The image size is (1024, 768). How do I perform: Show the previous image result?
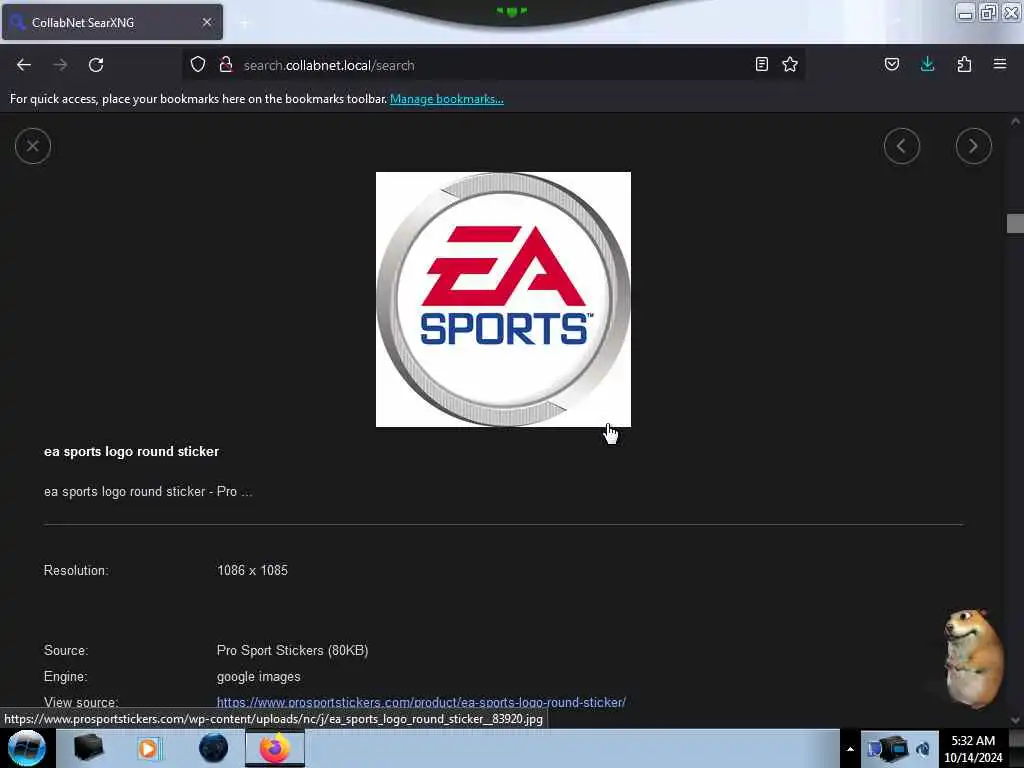coord(902,146)
